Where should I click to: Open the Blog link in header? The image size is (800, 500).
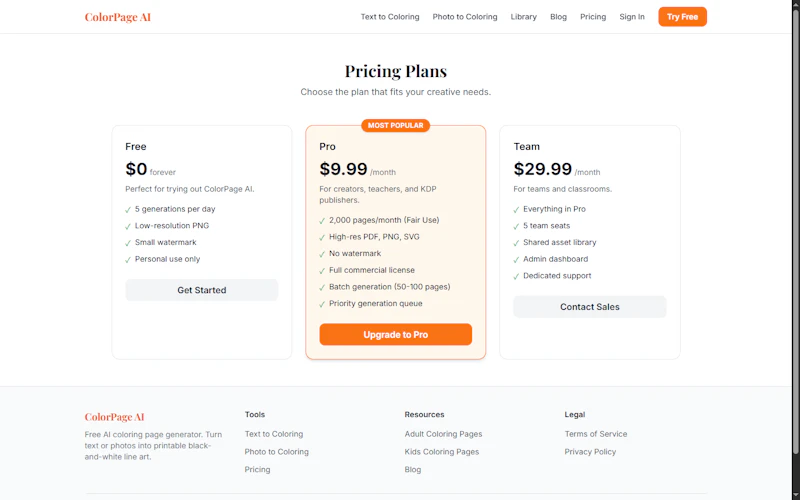(x=558, y=17)
